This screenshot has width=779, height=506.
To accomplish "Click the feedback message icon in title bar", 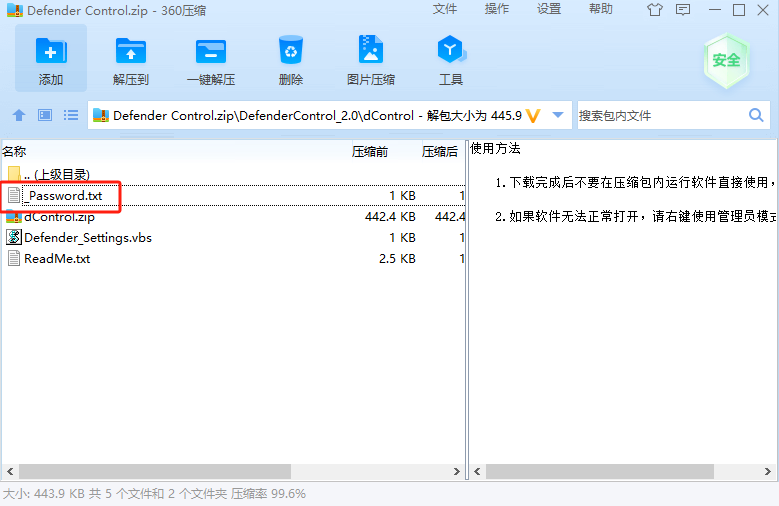I will pyautogui.click(x=683, y=10).
